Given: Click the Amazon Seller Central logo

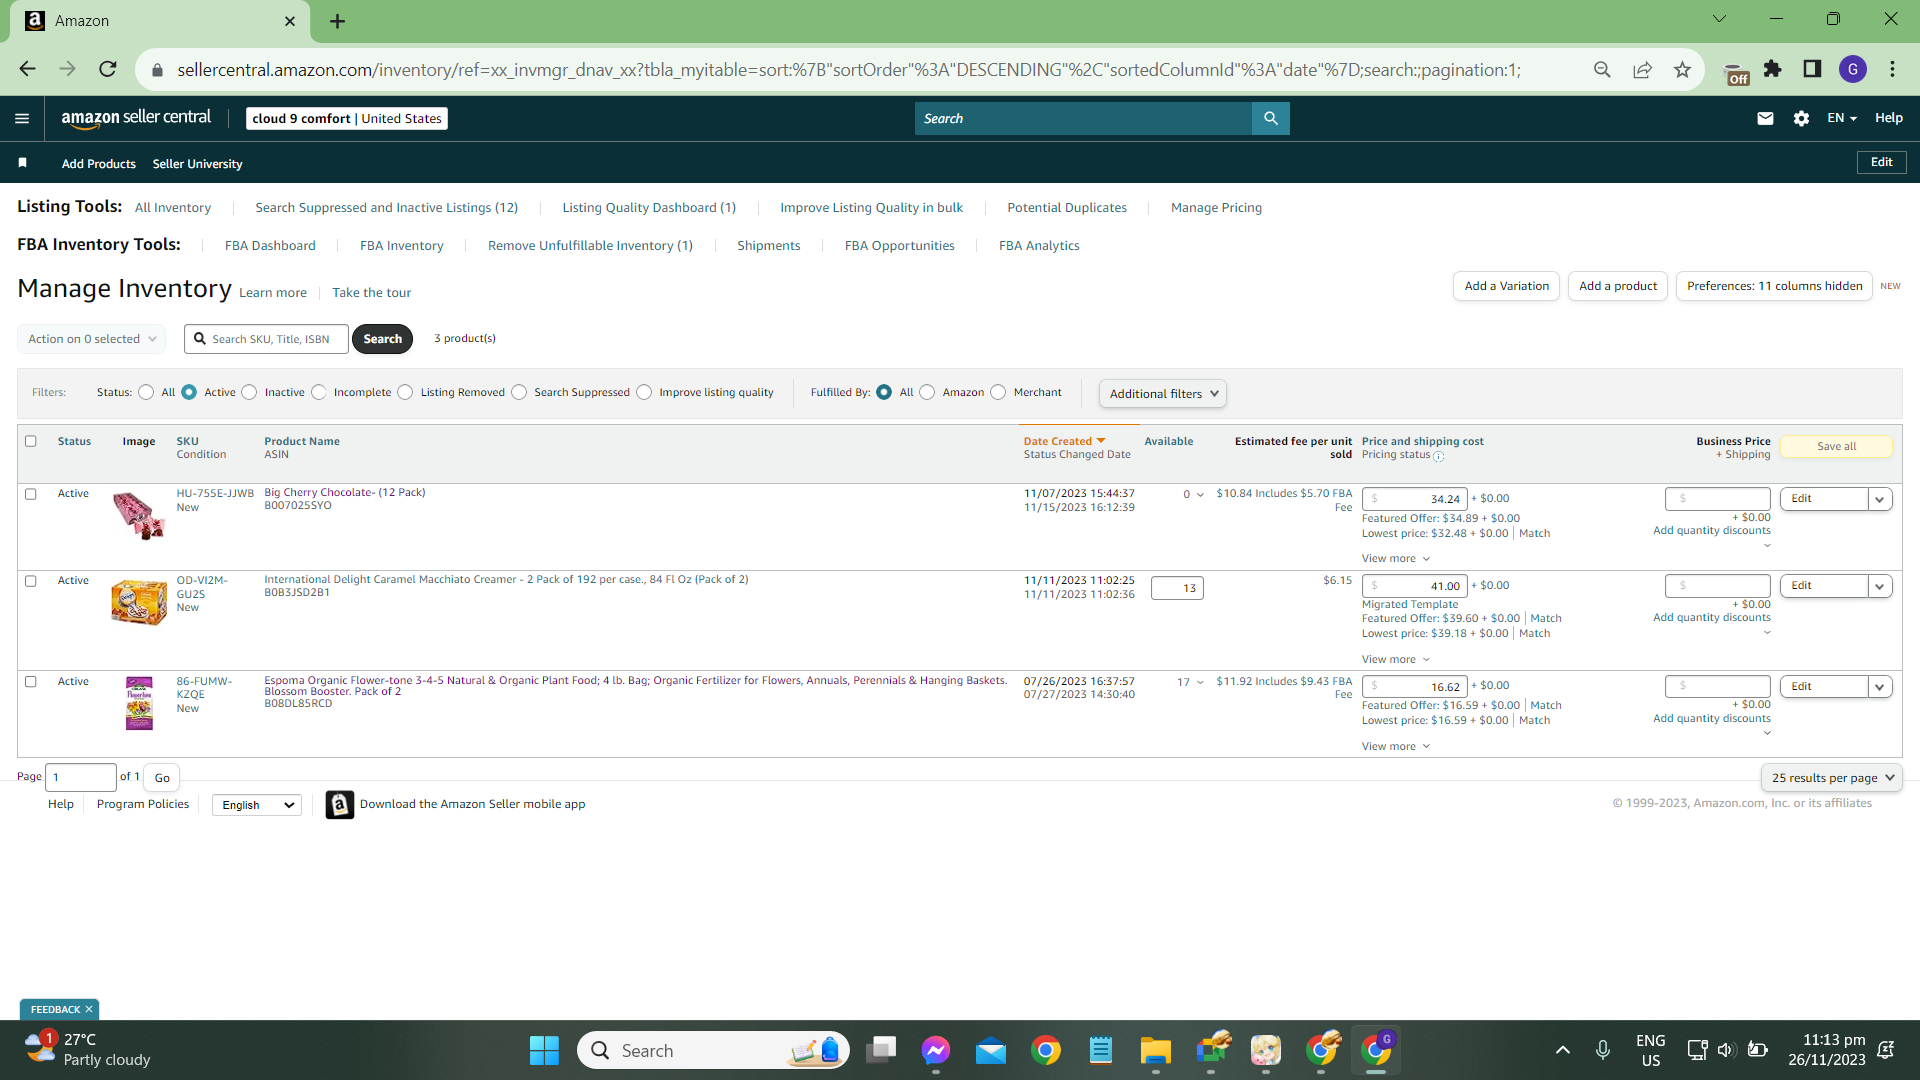Looking at the screenshot, I should tap(136, 118).
